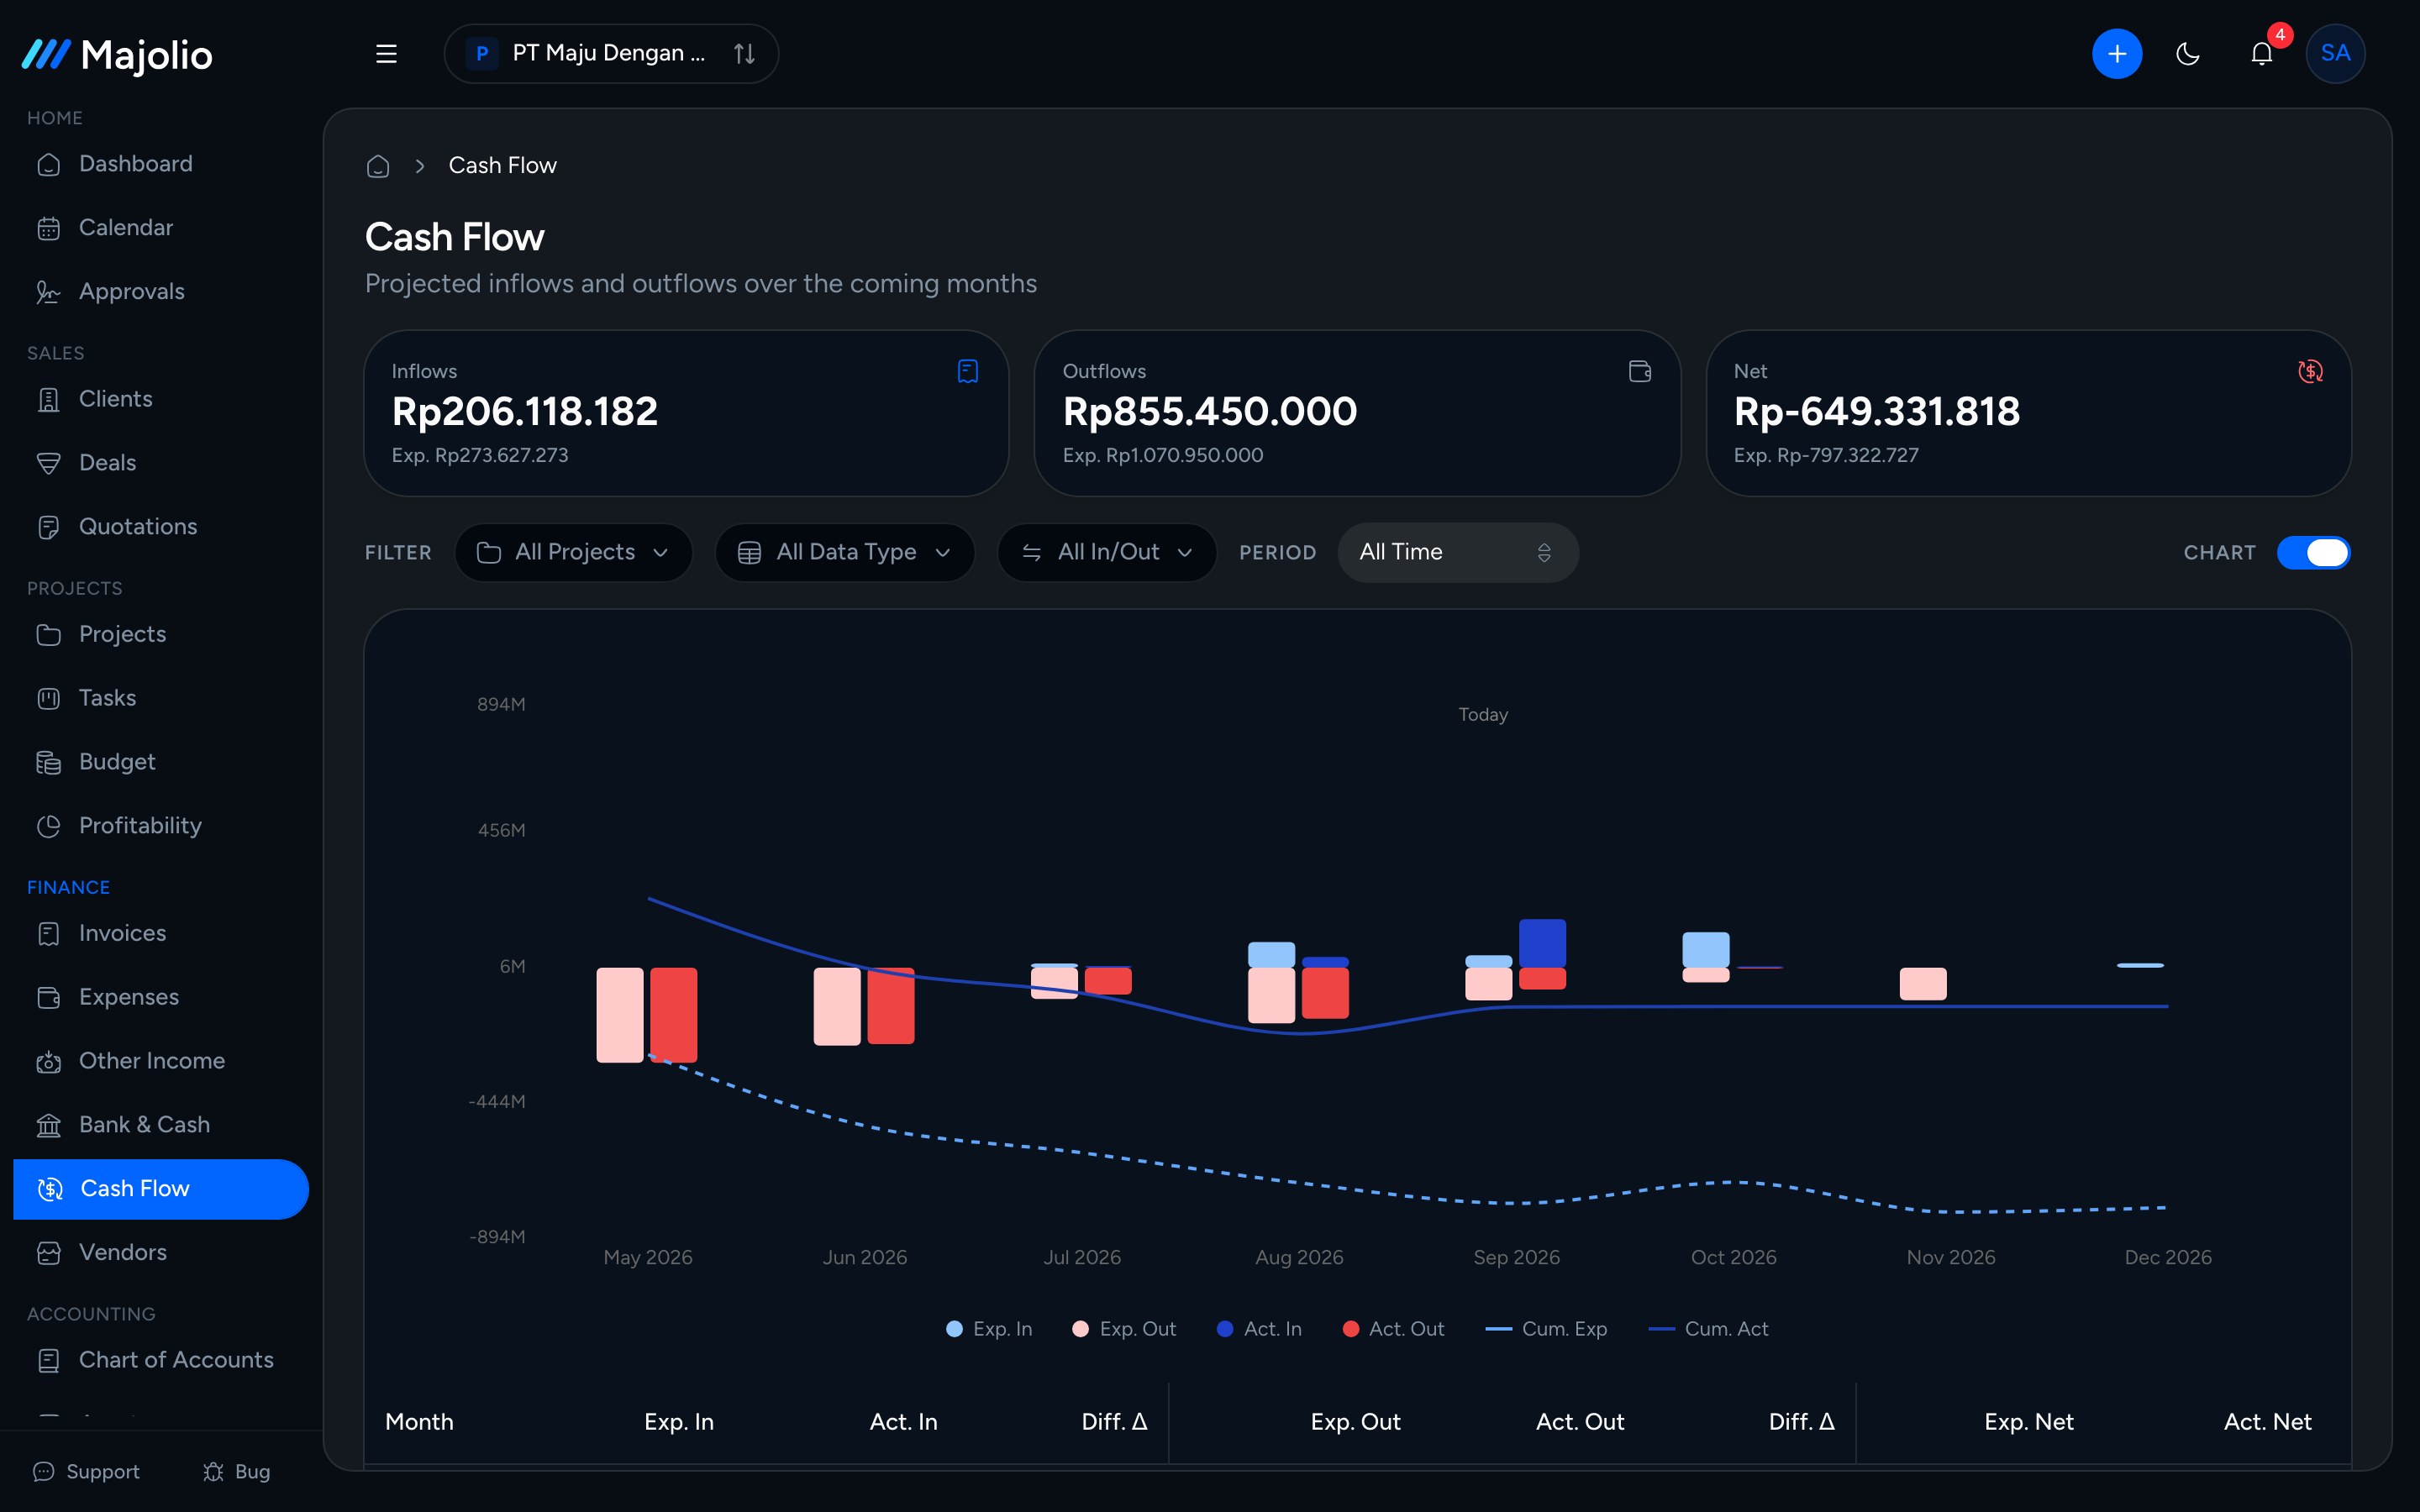Open the SA user avatar menu
This screenshot has height=1512, width=2420.
tap(2335, 54)
